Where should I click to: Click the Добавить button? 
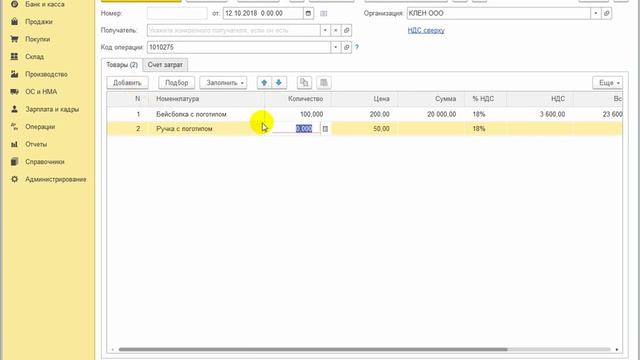point(127,83)
